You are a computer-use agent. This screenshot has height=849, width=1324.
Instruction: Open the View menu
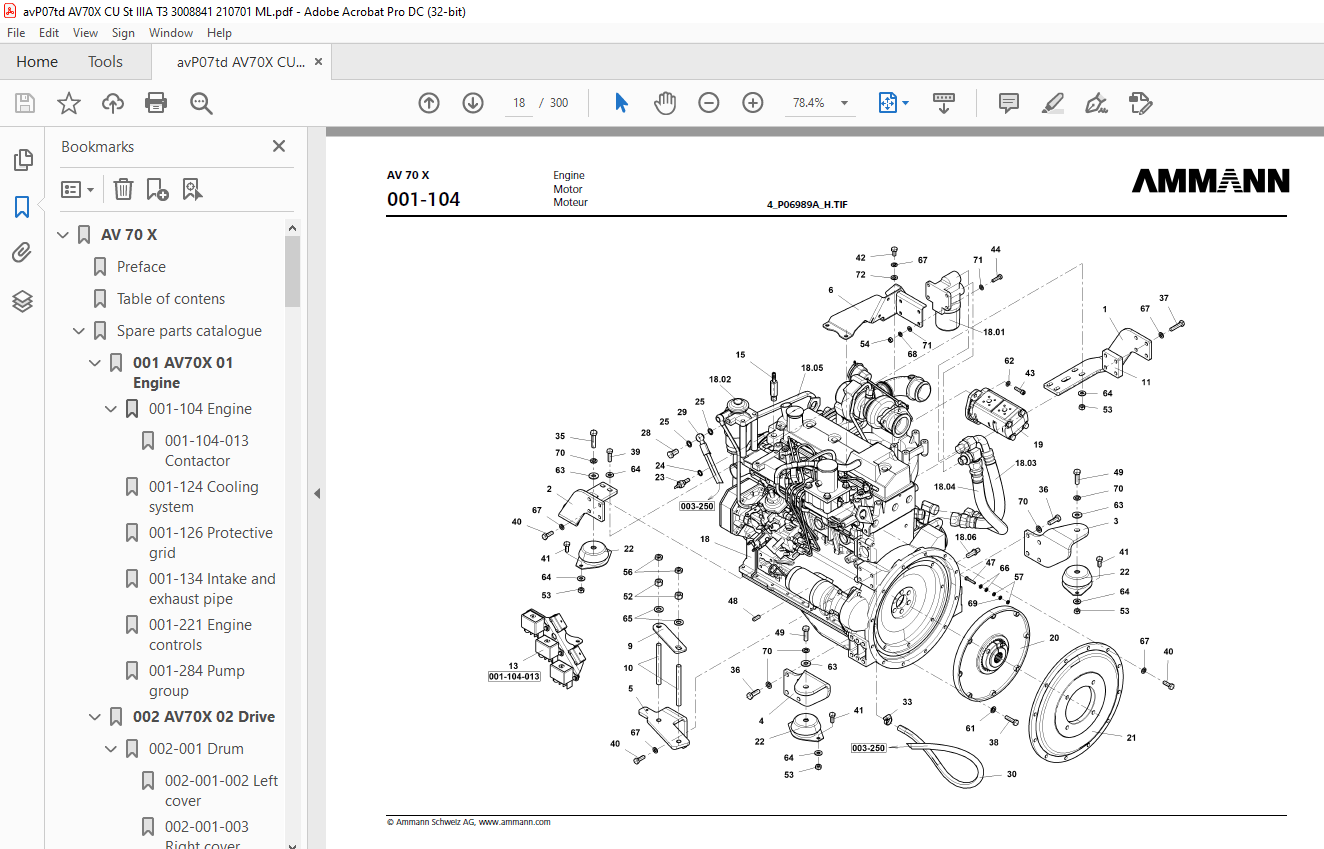click(85, 33)
